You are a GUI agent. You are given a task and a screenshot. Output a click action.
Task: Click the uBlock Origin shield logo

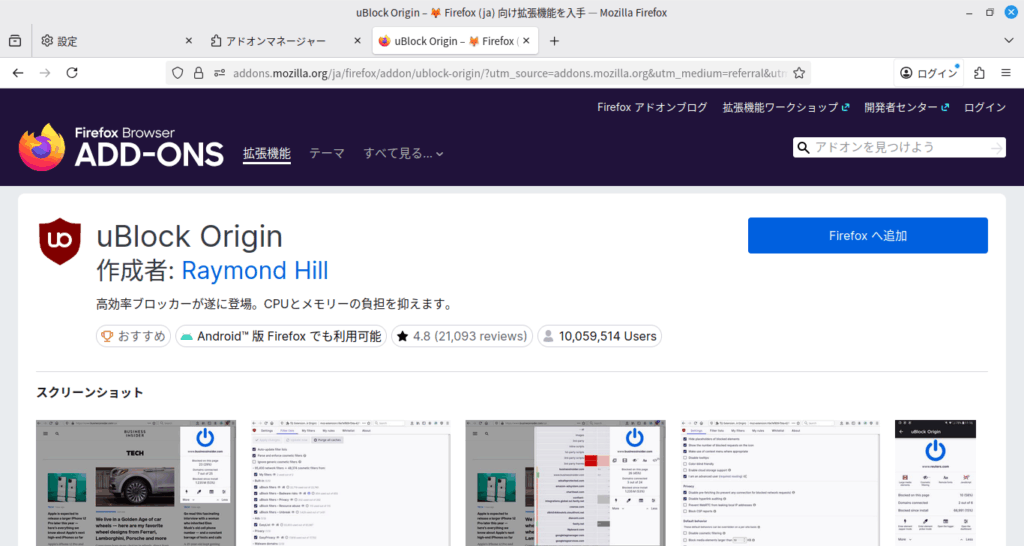pyautogui.click(x=59, y=240)
